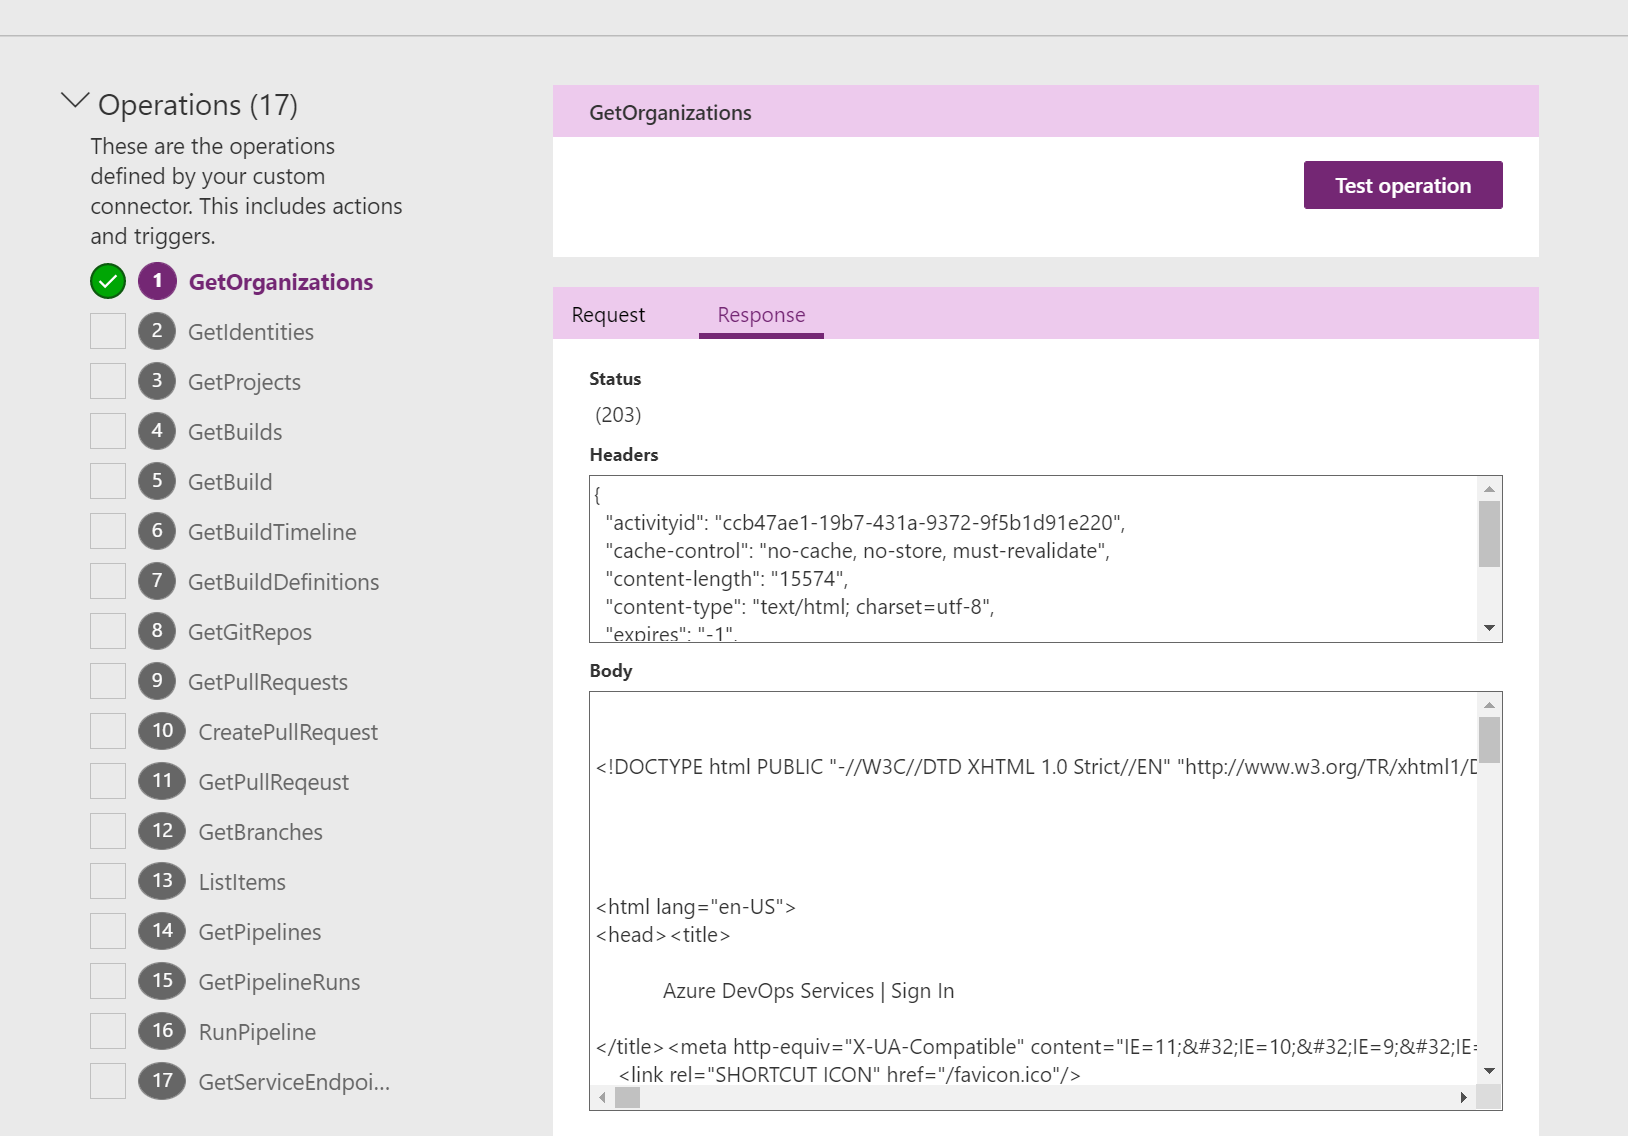Image resolution: width=1628 pixels, height=1136 pixels.
Task: Select the CreatePullRequest numbered circle
Action: (161, 731)
